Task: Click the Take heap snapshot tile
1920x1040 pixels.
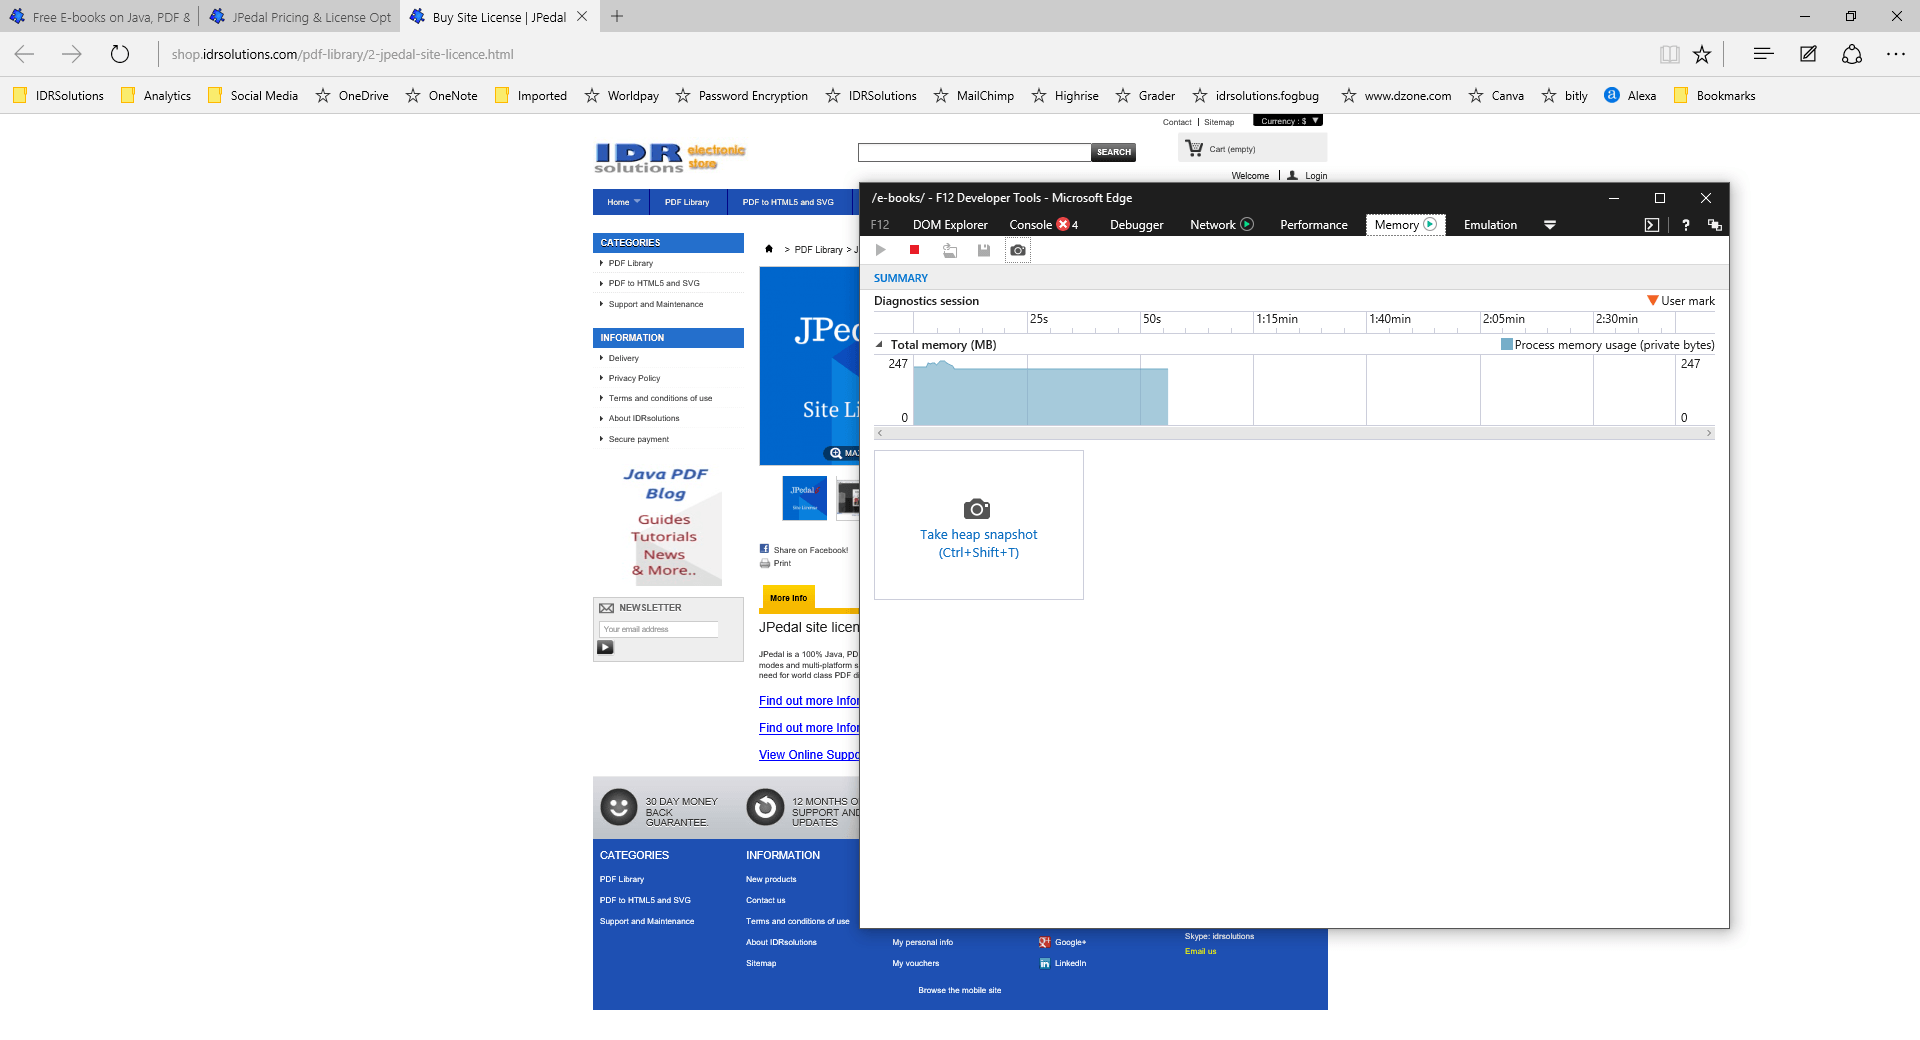Action: (x=978, y=525)
